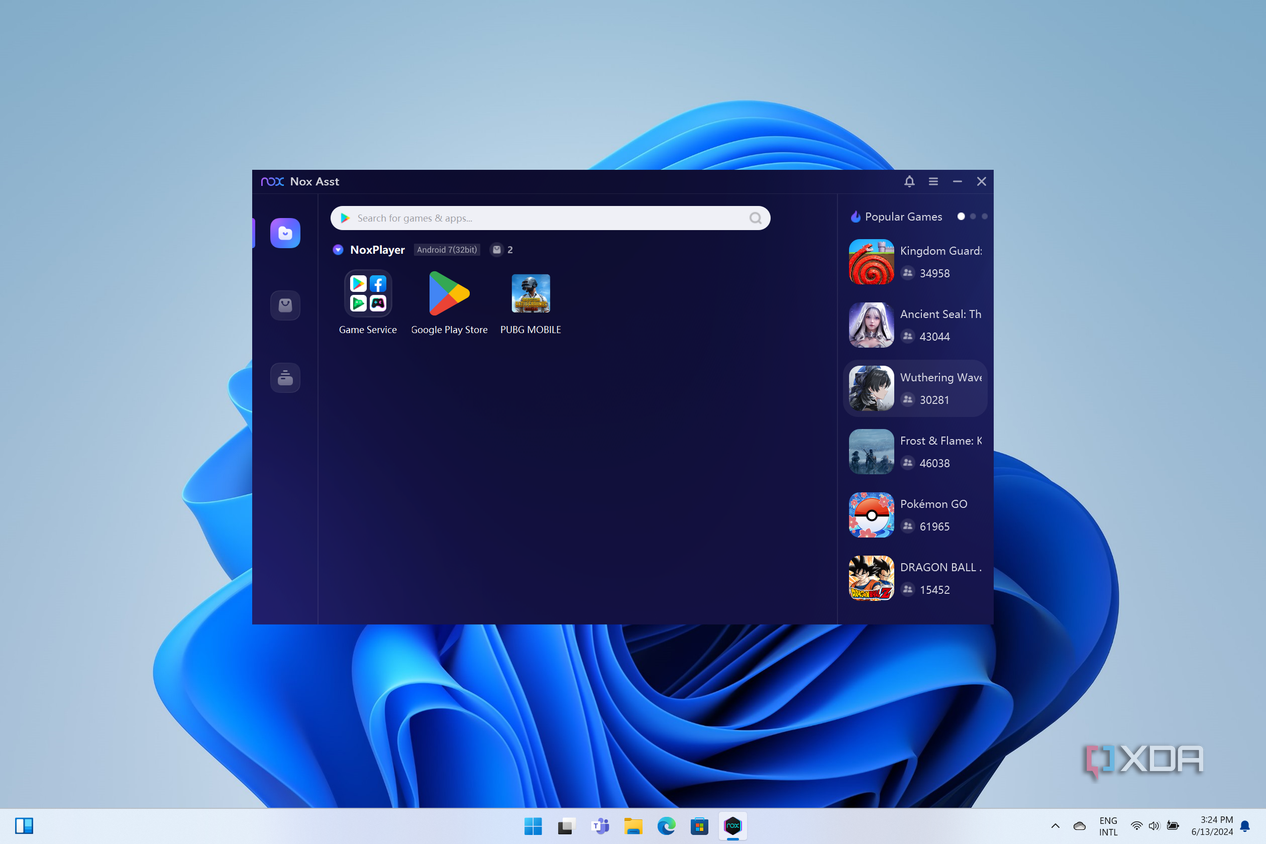Click player count 30281

click(x=935, y=400)
